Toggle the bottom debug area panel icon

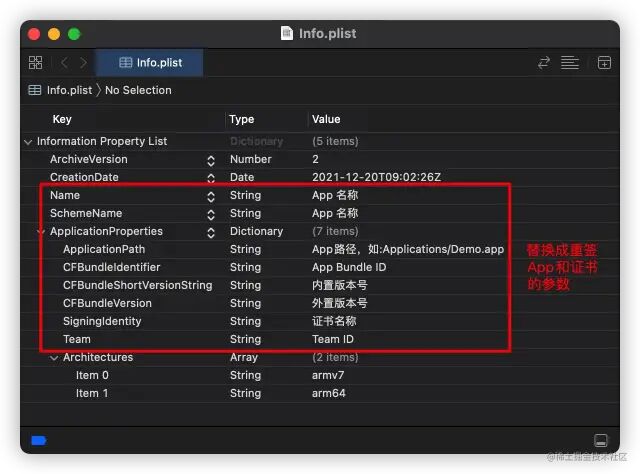coord(600,441)
